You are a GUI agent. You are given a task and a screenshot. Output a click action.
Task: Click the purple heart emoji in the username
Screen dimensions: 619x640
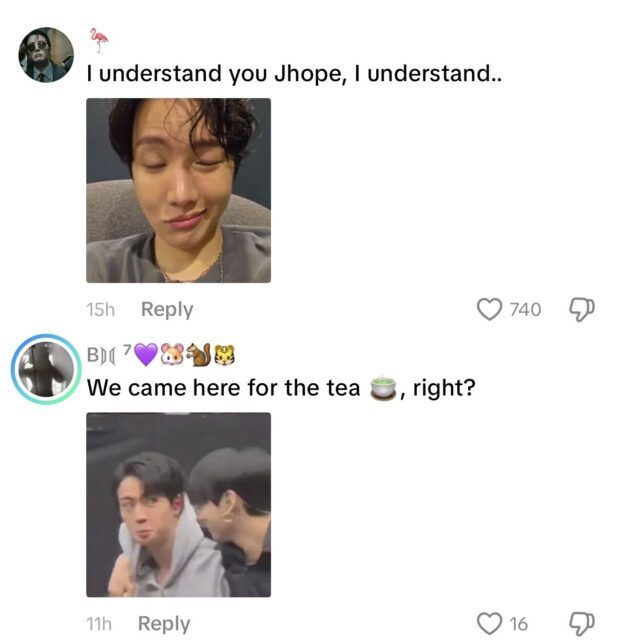pyautogui.click(x=146, y=354)
